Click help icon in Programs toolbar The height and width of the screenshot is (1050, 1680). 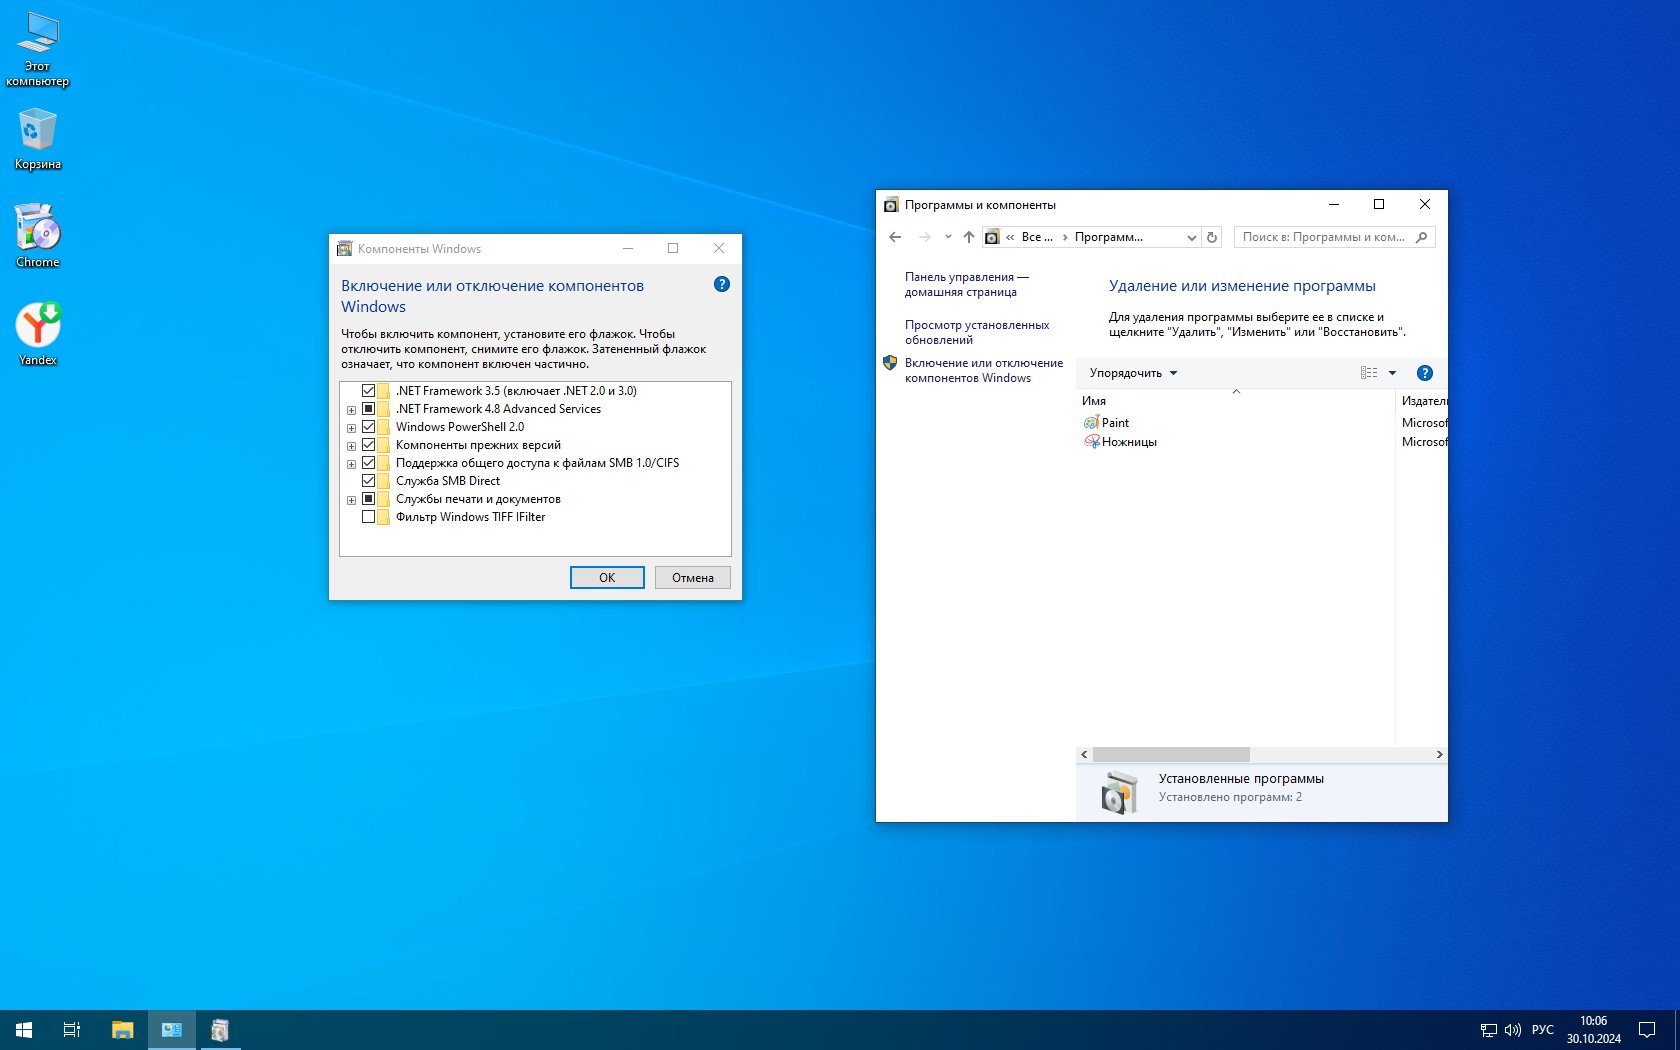pyautogui.click(x=1425, y=373)
